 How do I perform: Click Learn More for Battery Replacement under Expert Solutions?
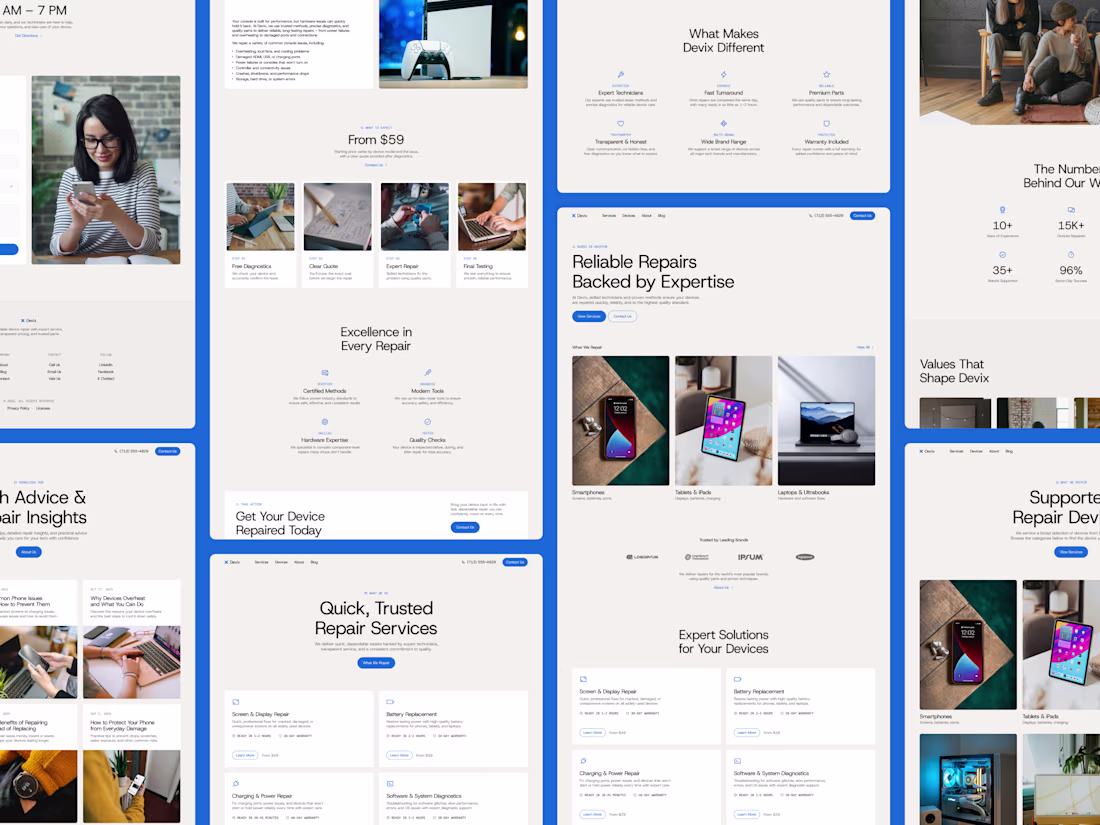point(746,732)
